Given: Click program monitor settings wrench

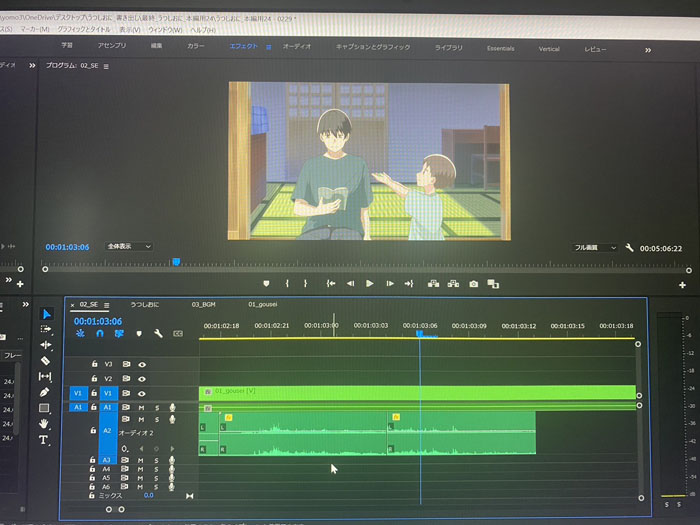Looking at the screenshot, I should (x=629, y=247).
